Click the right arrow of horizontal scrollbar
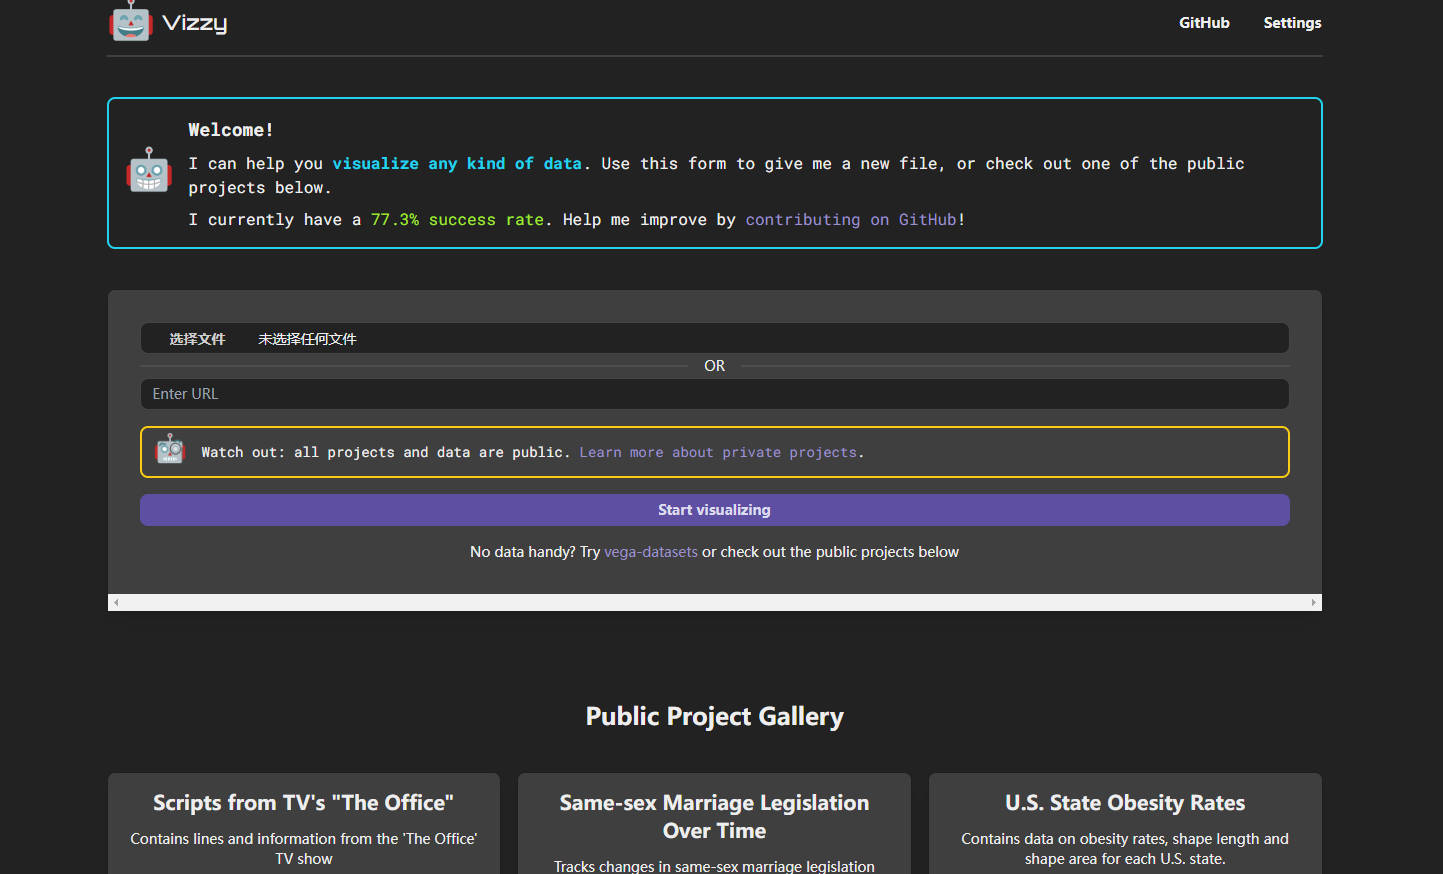 (1313, 602)
